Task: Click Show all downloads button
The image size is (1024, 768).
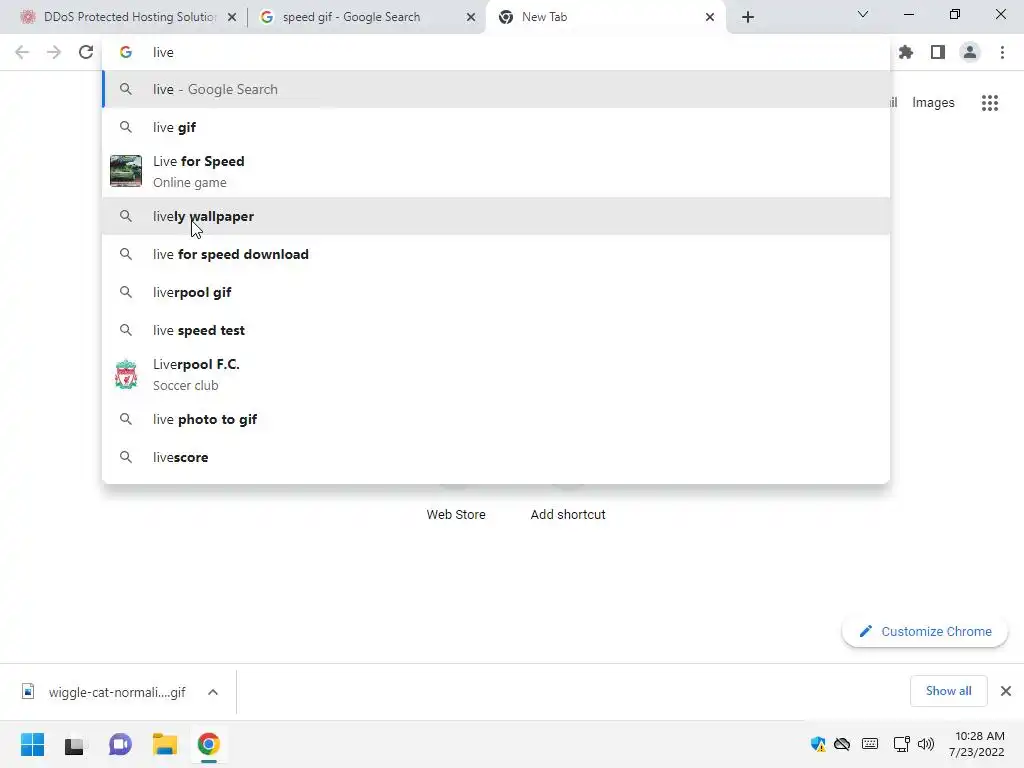Action: click(x=948, y=691)
